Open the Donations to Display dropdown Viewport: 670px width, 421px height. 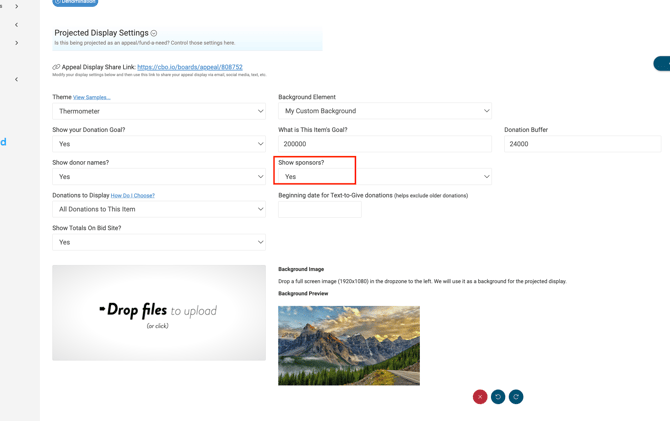coord(159,209)
